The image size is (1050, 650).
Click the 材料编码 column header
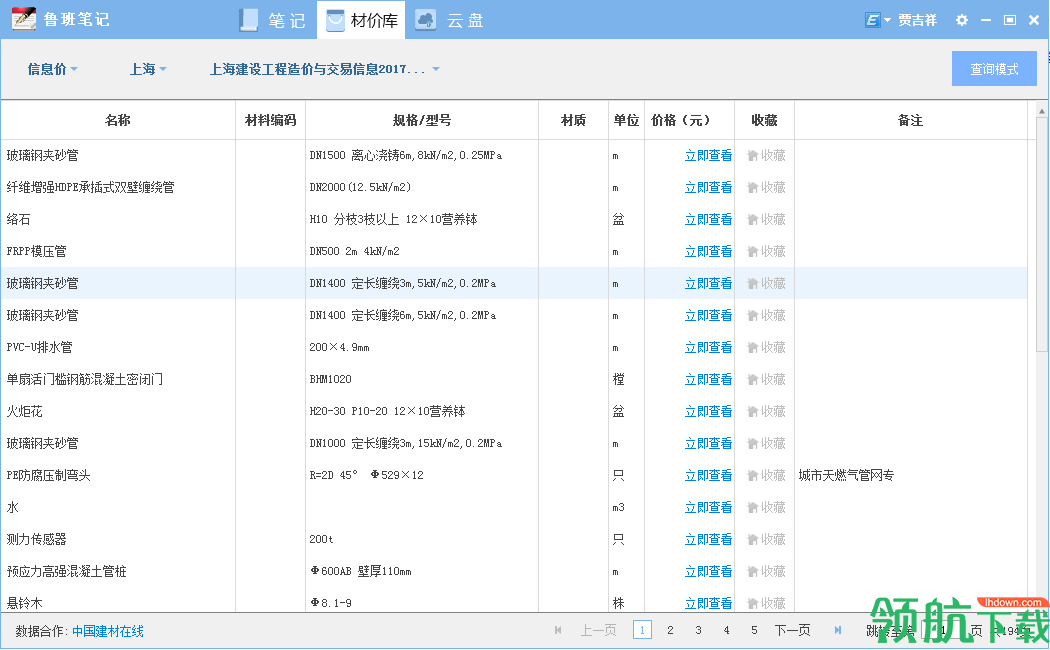(x=271, y=120)
